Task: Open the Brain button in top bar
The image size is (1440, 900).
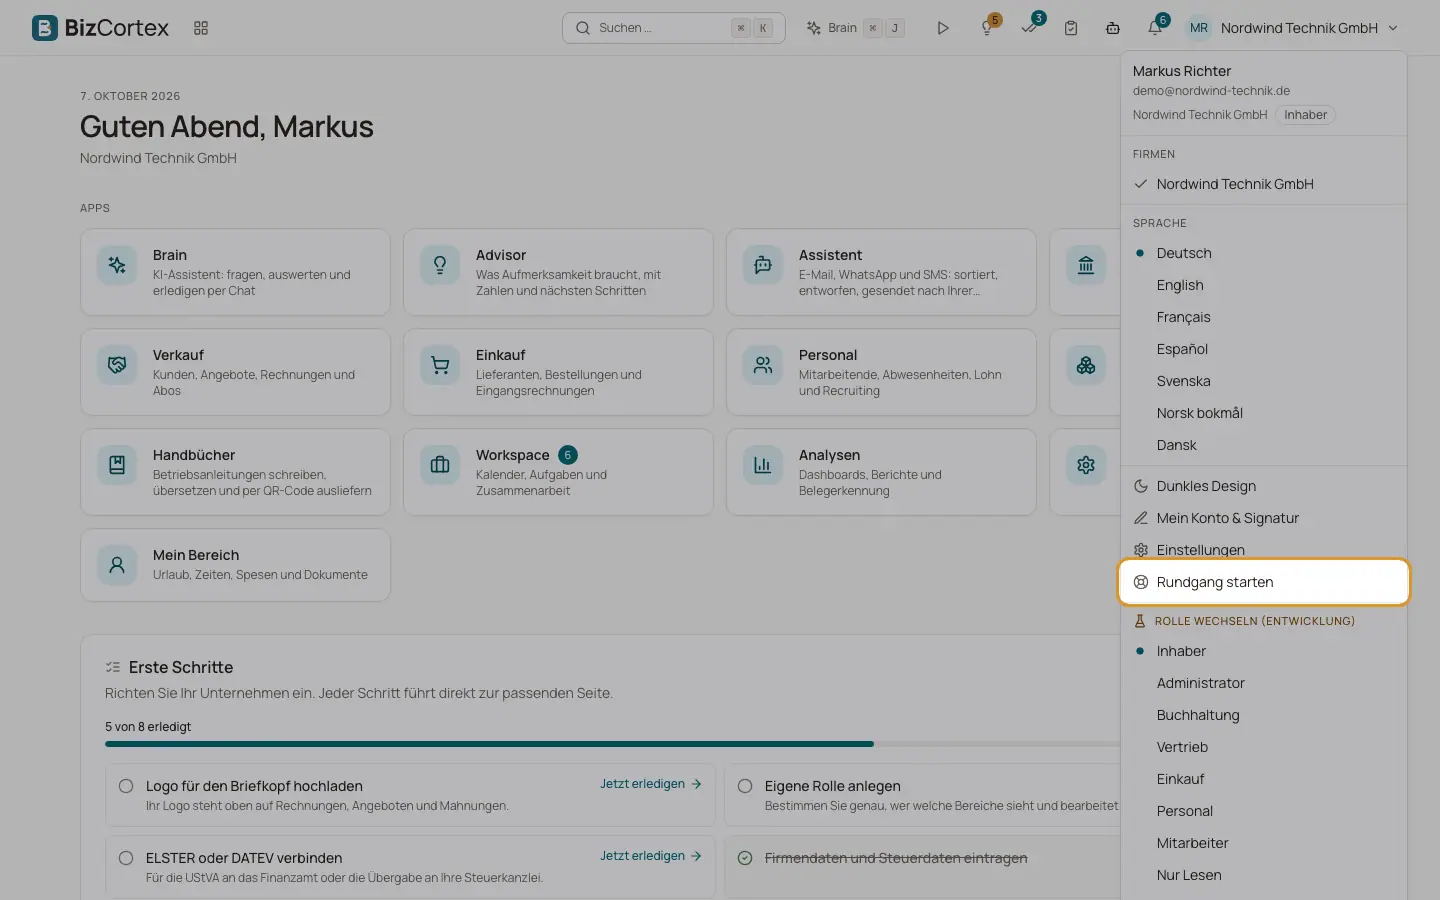Action: click(x=856, y=28)
